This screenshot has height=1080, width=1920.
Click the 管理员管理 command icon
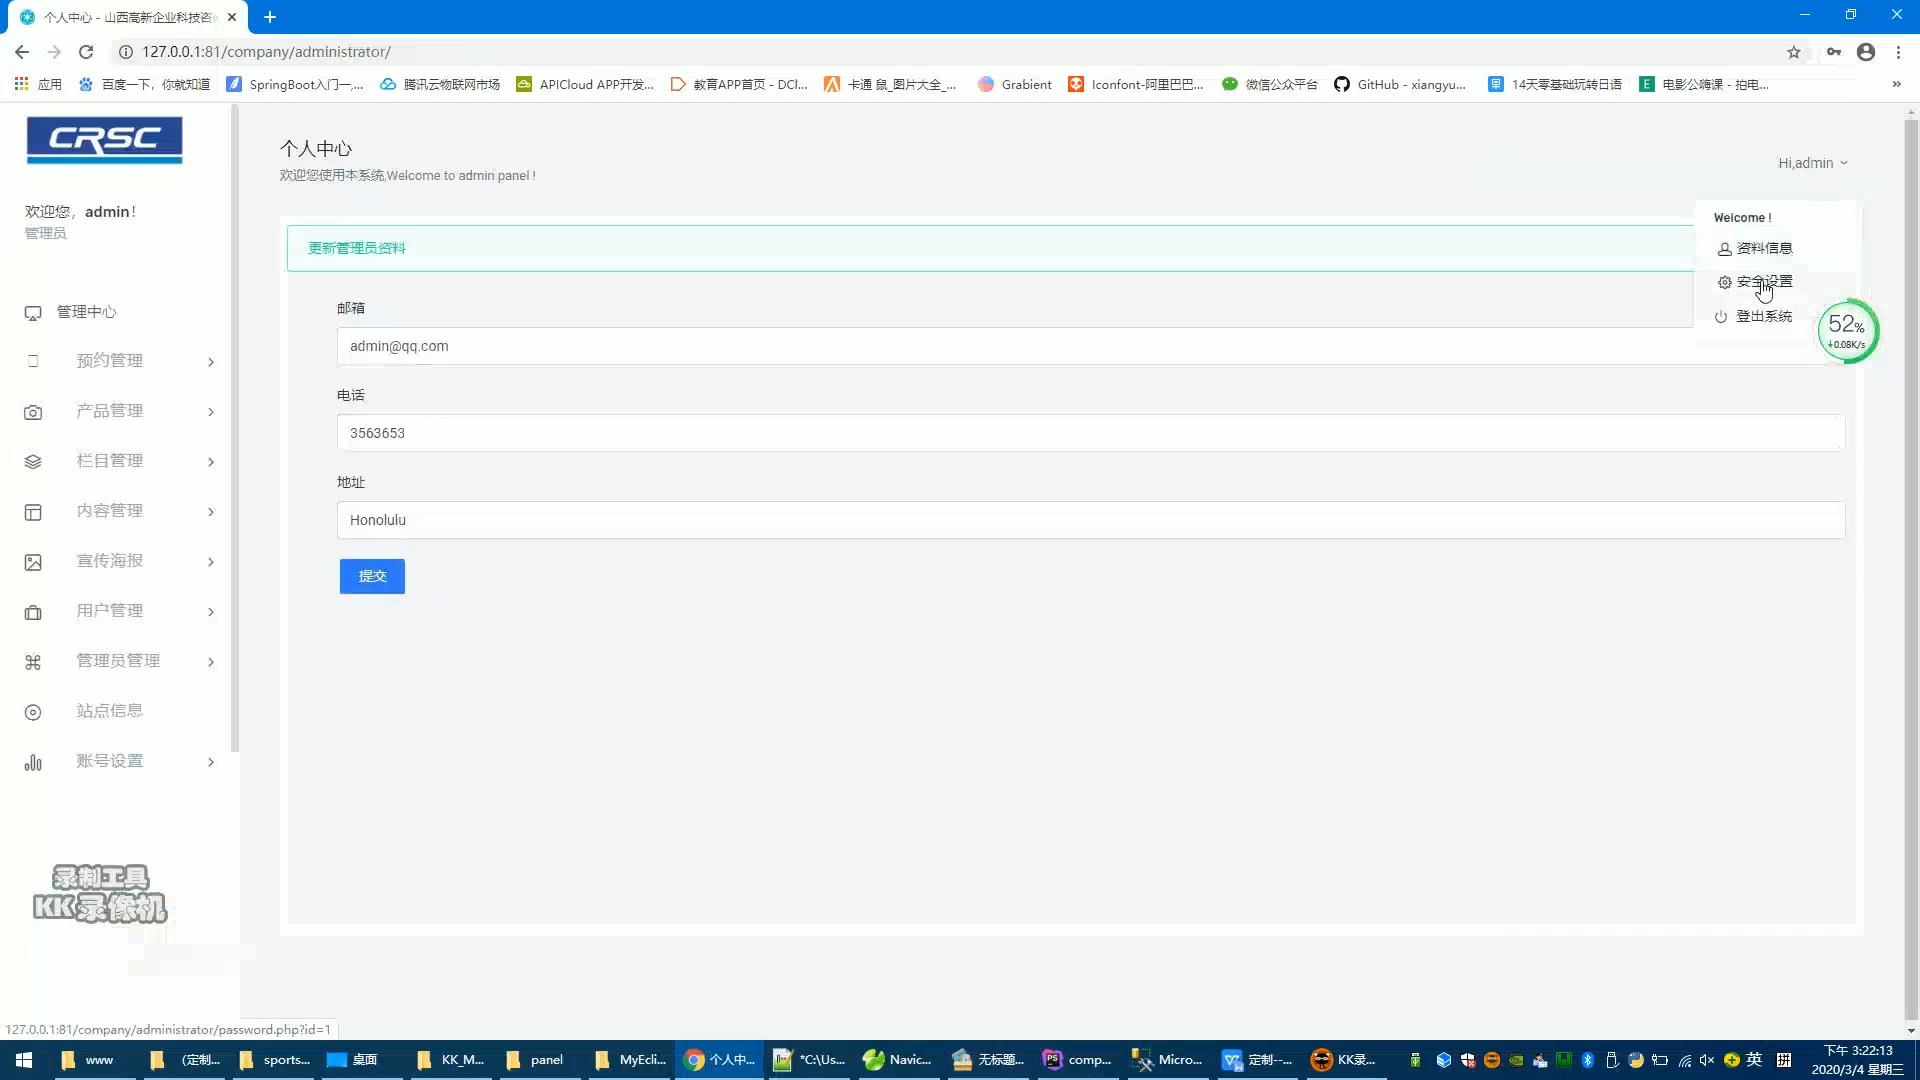(33, 662)
